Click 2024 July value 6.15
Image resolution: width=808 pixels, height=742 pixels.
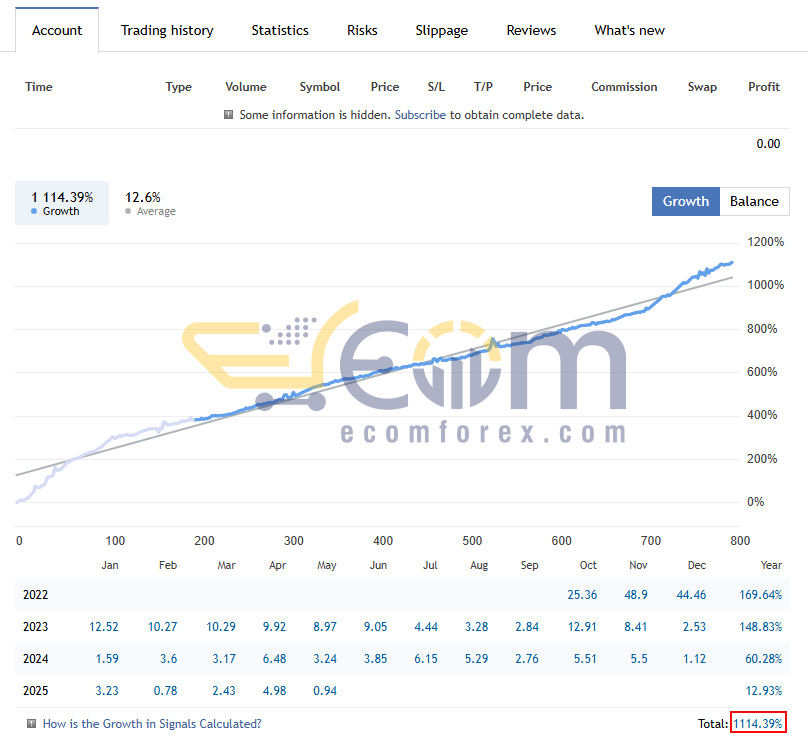click(x=426, y=659)
